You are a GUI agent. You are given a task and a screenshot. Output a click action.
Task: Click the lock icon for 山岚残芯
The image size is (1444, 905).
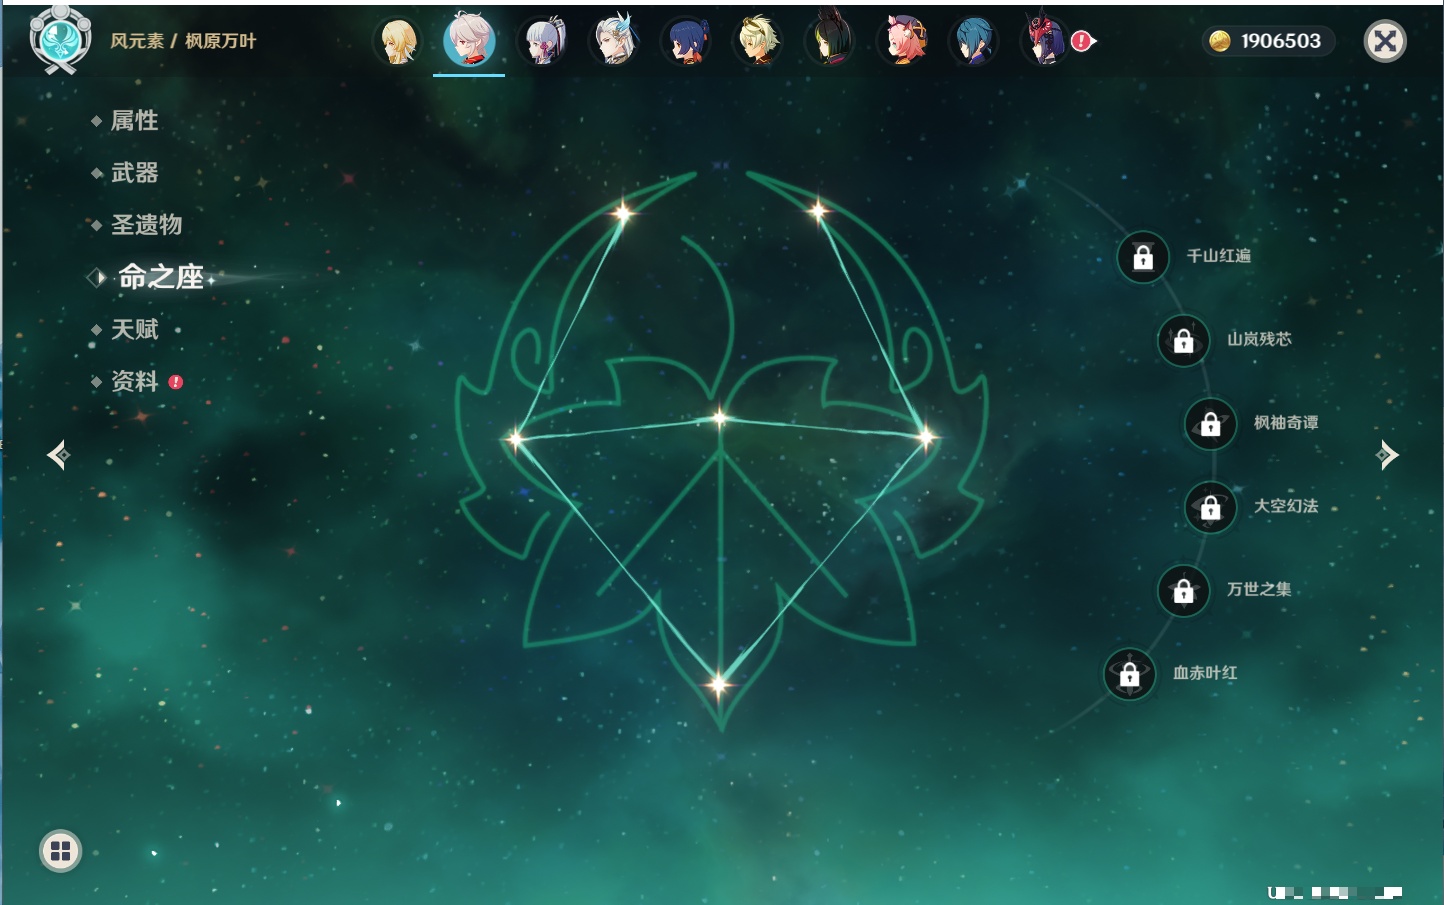pyautogui.click(x=1183, y=340)
